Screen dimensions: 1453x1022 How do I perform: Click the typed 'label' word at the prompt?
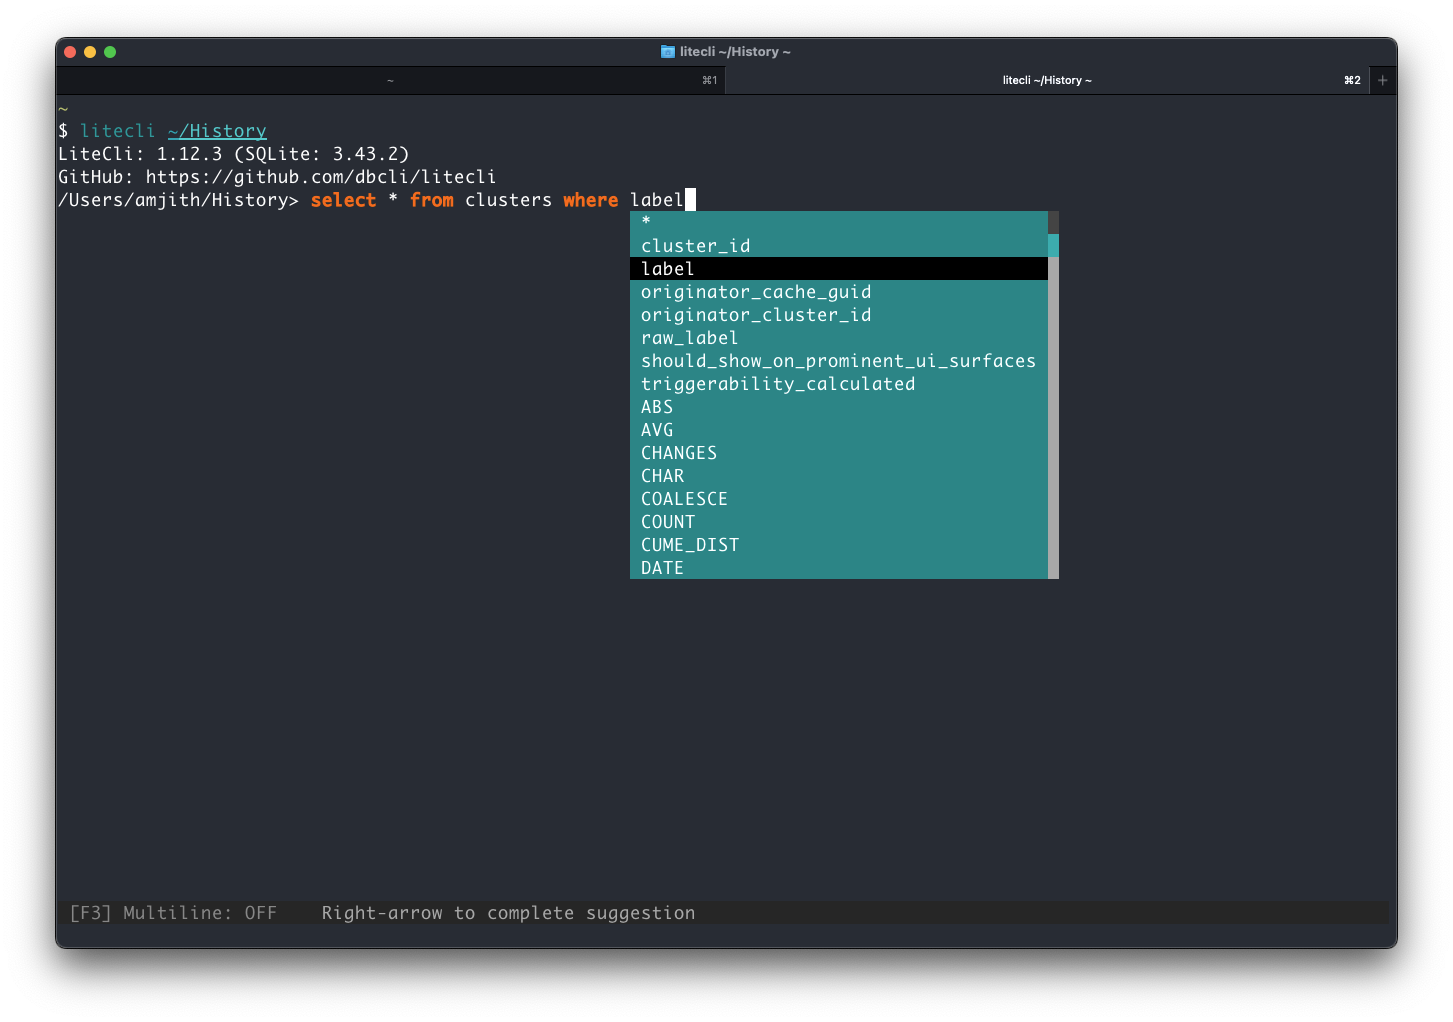coord(657,200)
